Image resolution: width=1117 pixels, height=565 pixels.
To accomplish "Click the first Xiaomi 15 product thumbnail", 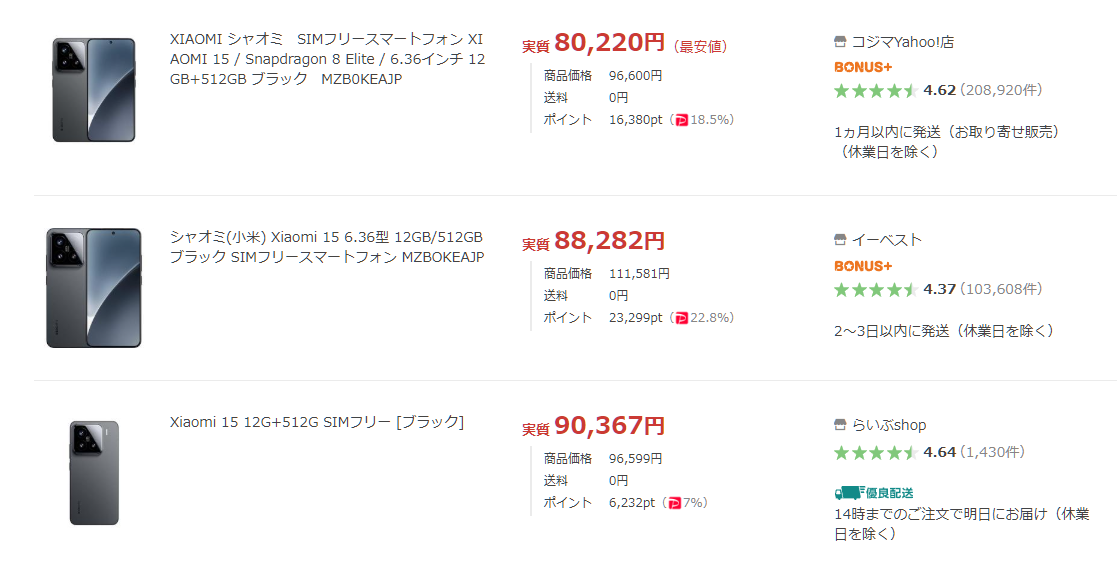I will (x=94, y=90).
